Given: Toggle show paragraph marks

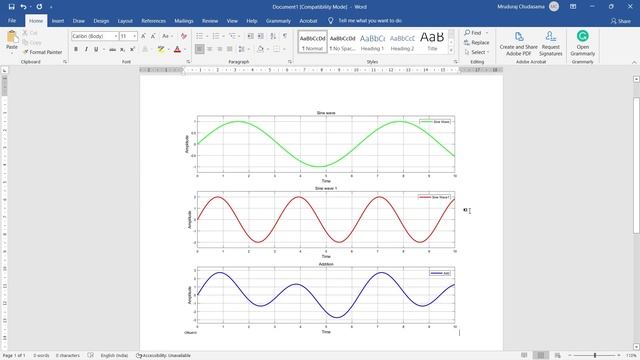Looking at the screenshot, I should [285, 36].
